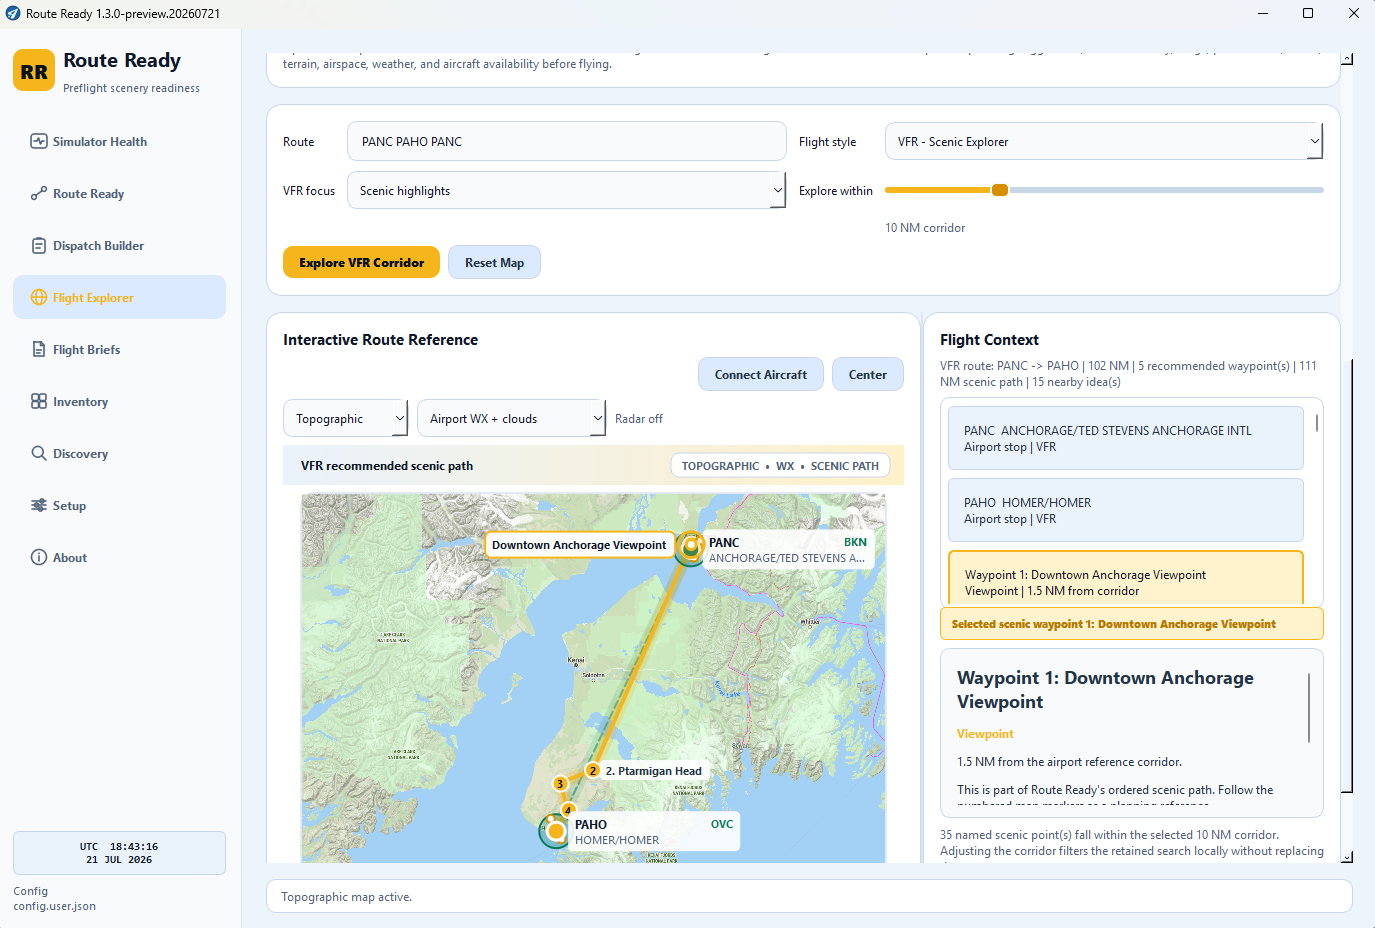Click the orange Viewpoint category label
This screenshot has height=928, width=1375.
985,734
